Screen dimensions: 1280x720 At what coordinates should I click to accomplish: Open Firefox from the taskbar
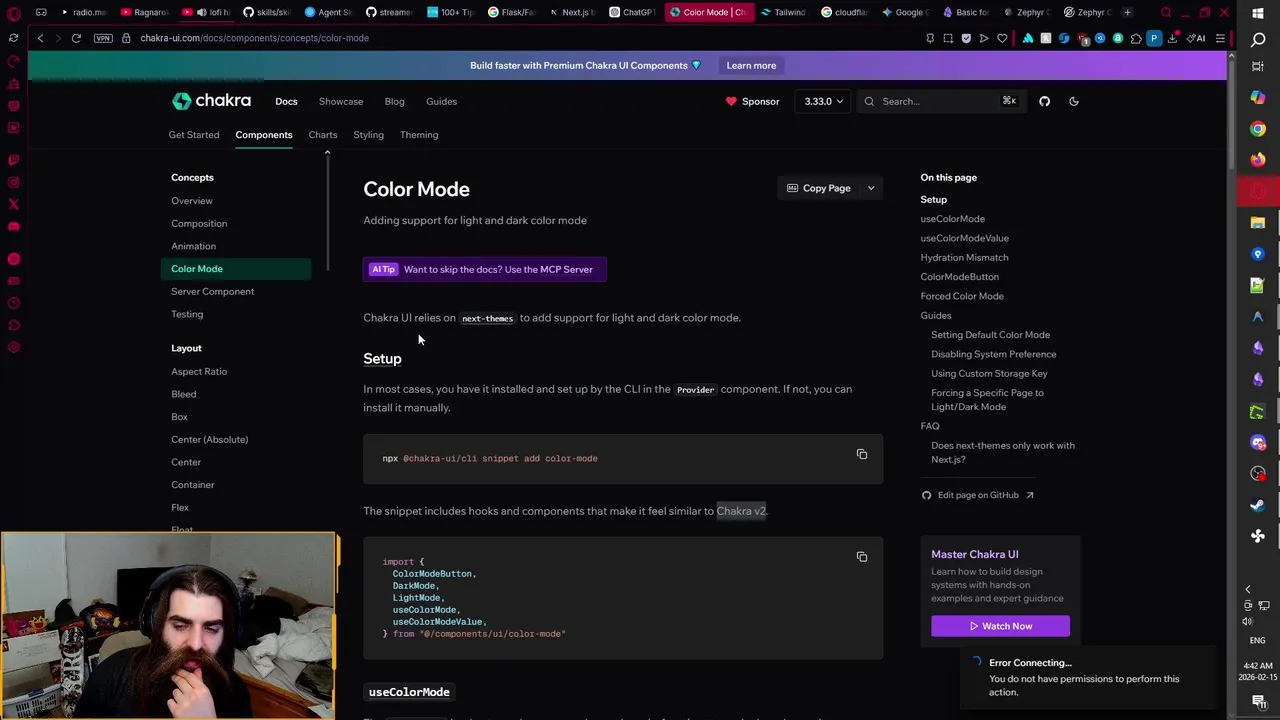point(1258,159)
